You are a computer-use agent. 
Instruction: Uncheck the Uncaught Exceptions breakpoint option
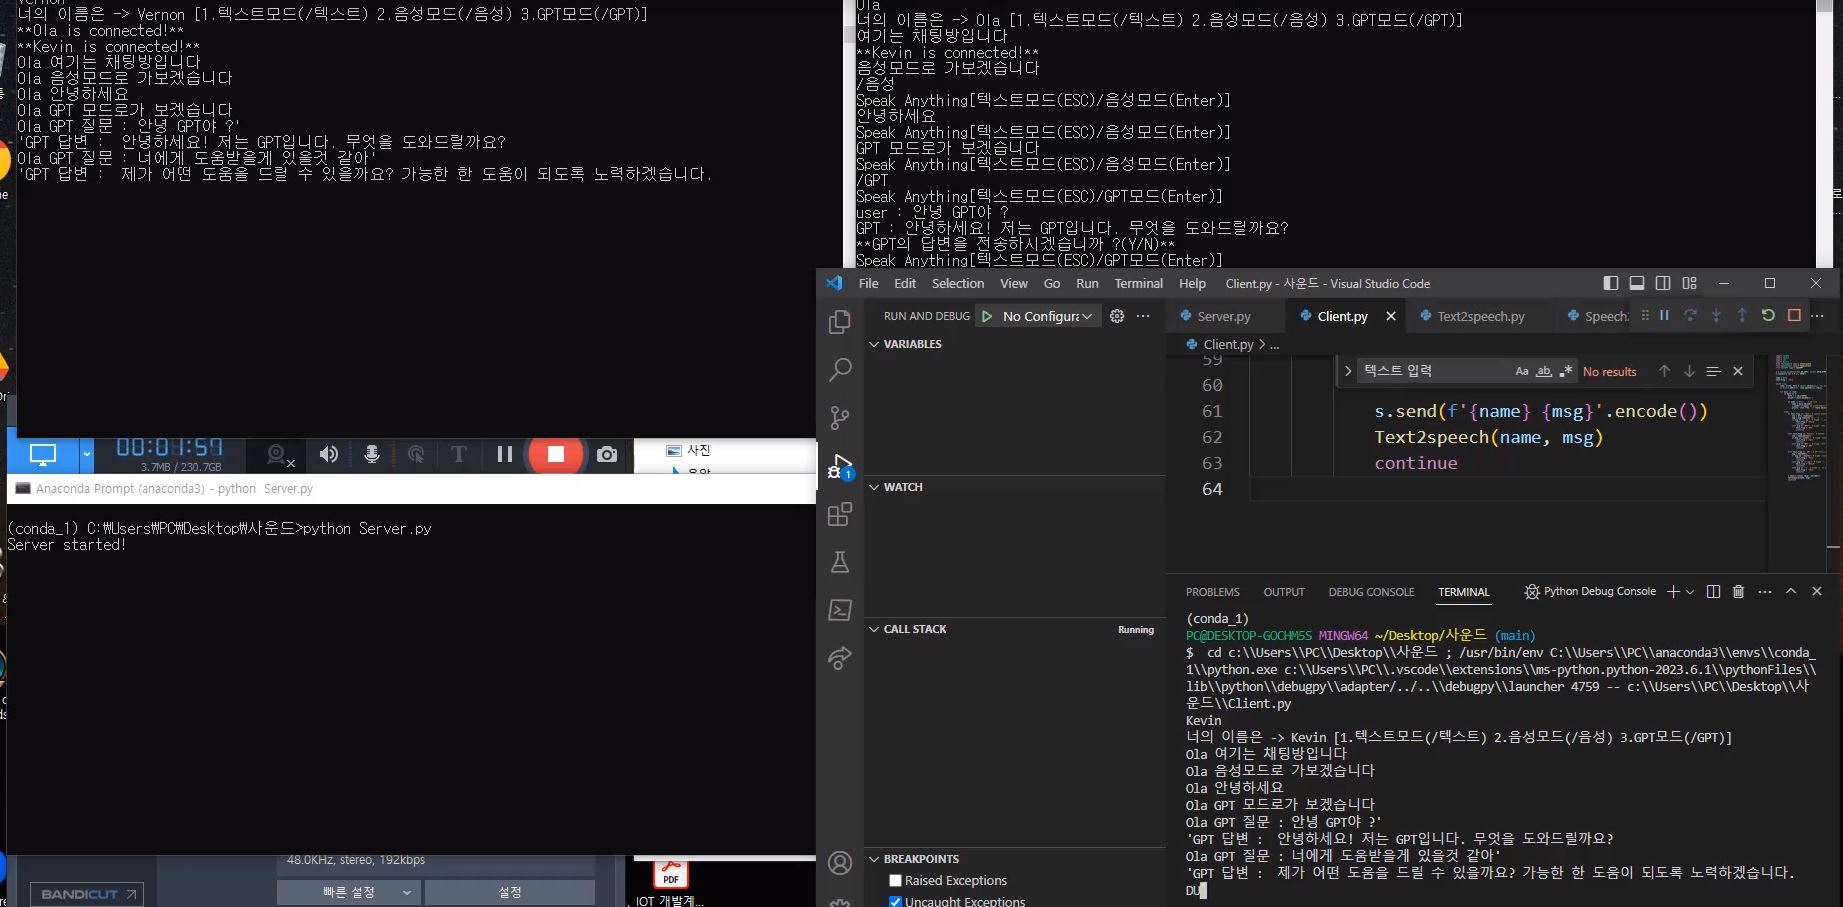[x=895, y=901]
